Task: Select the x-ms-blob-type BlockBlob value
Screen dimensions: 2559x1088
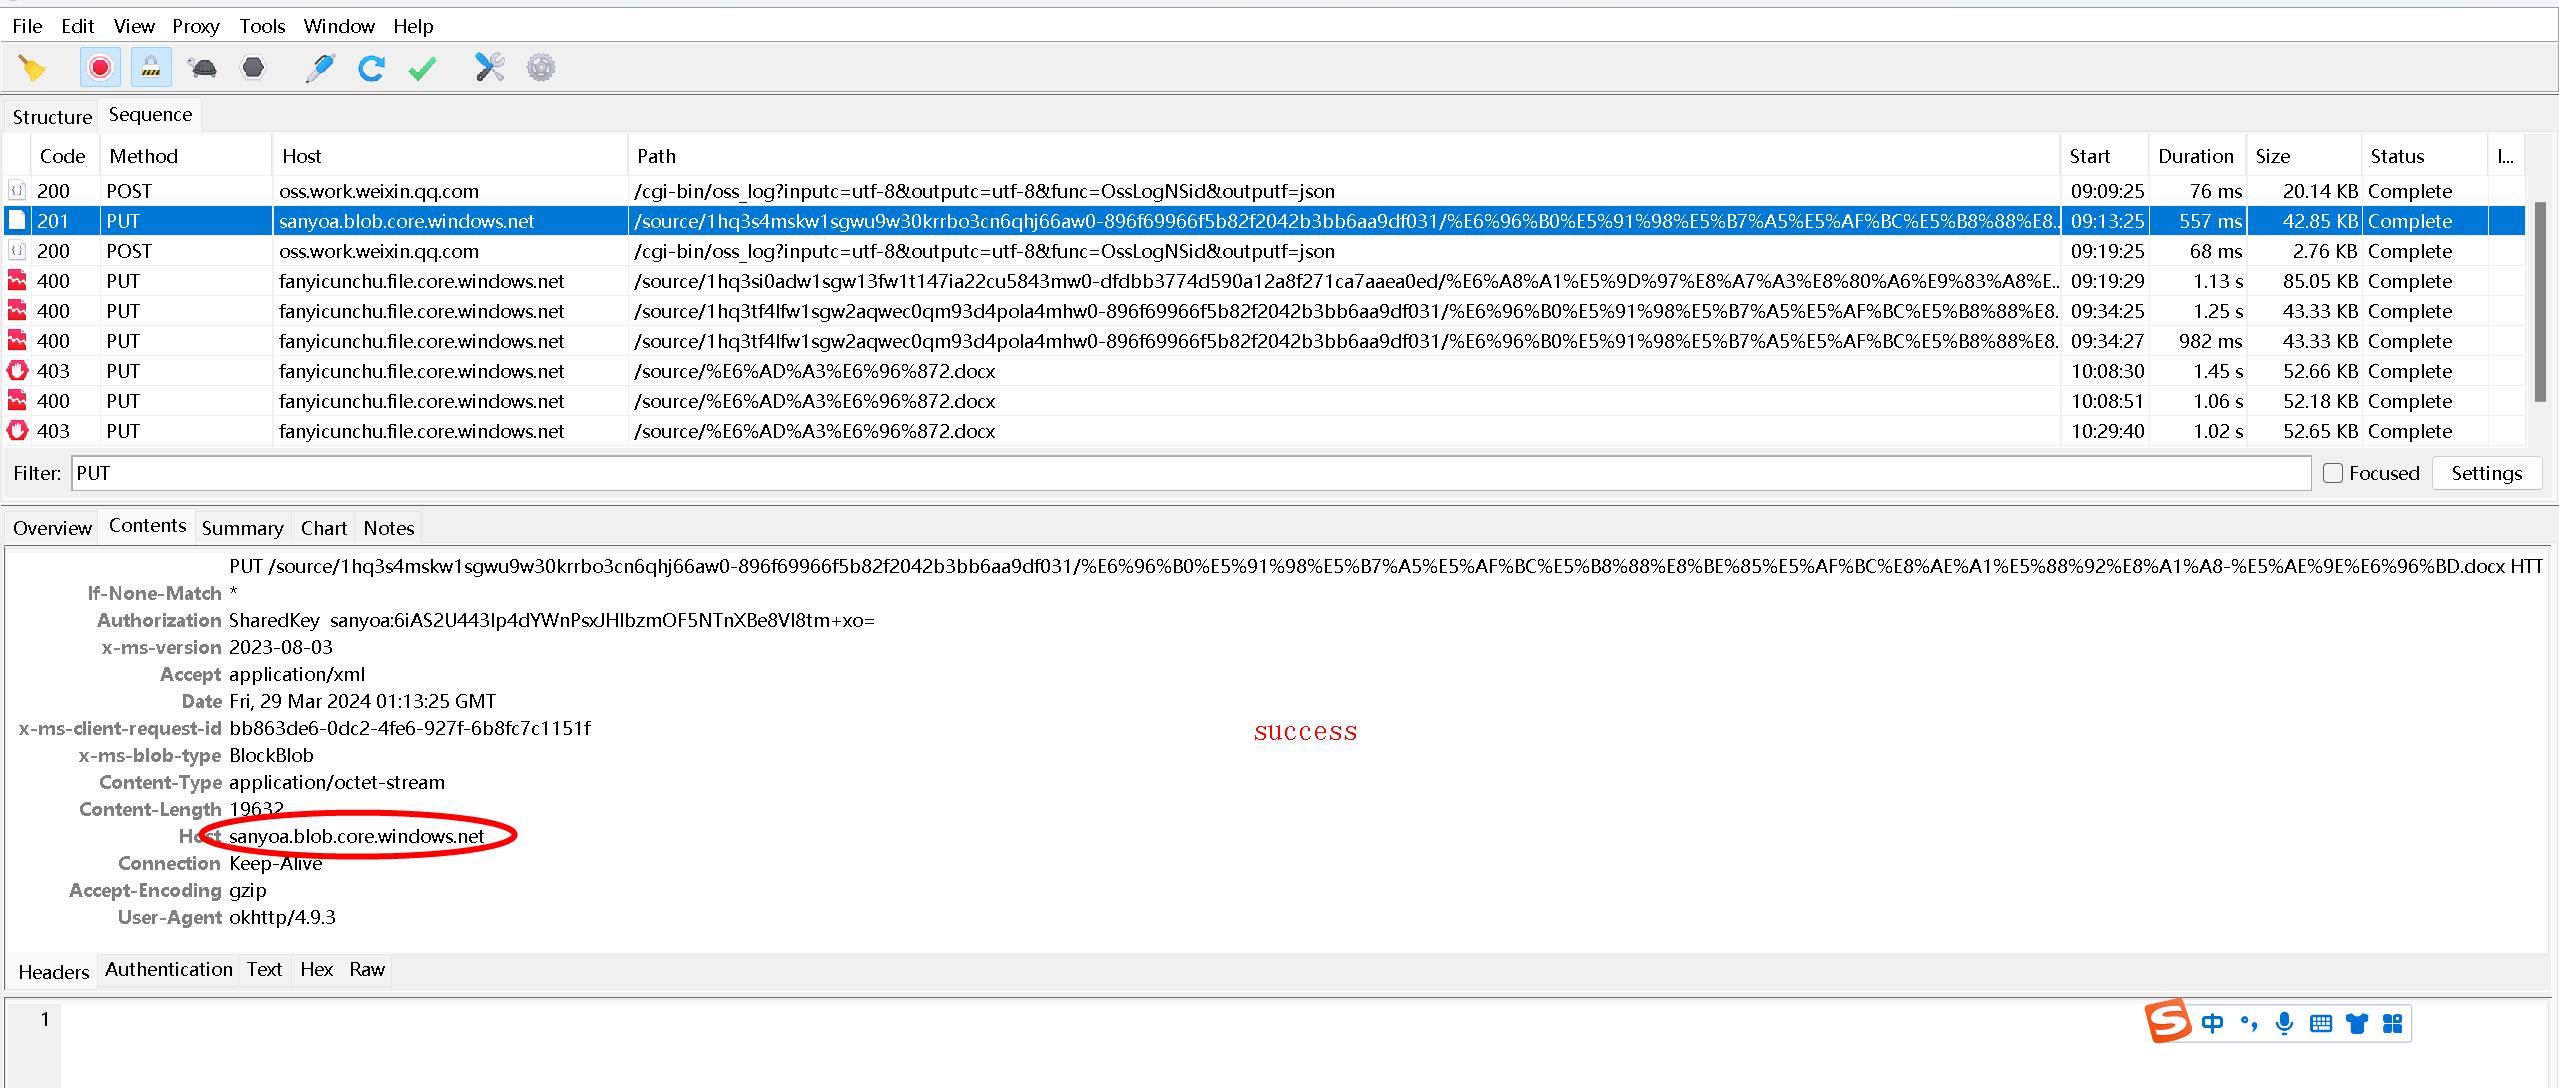Action: tap(271, 755)
